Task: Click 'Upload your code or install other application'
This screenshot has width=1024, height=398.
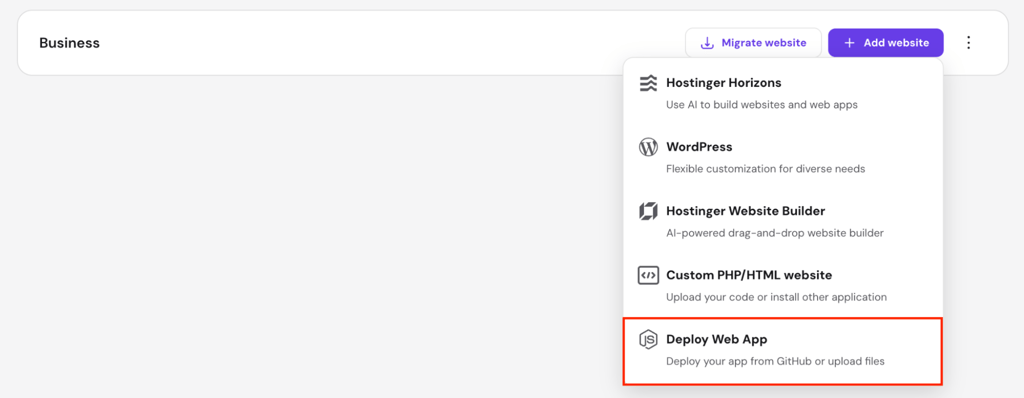Action: 776,297
